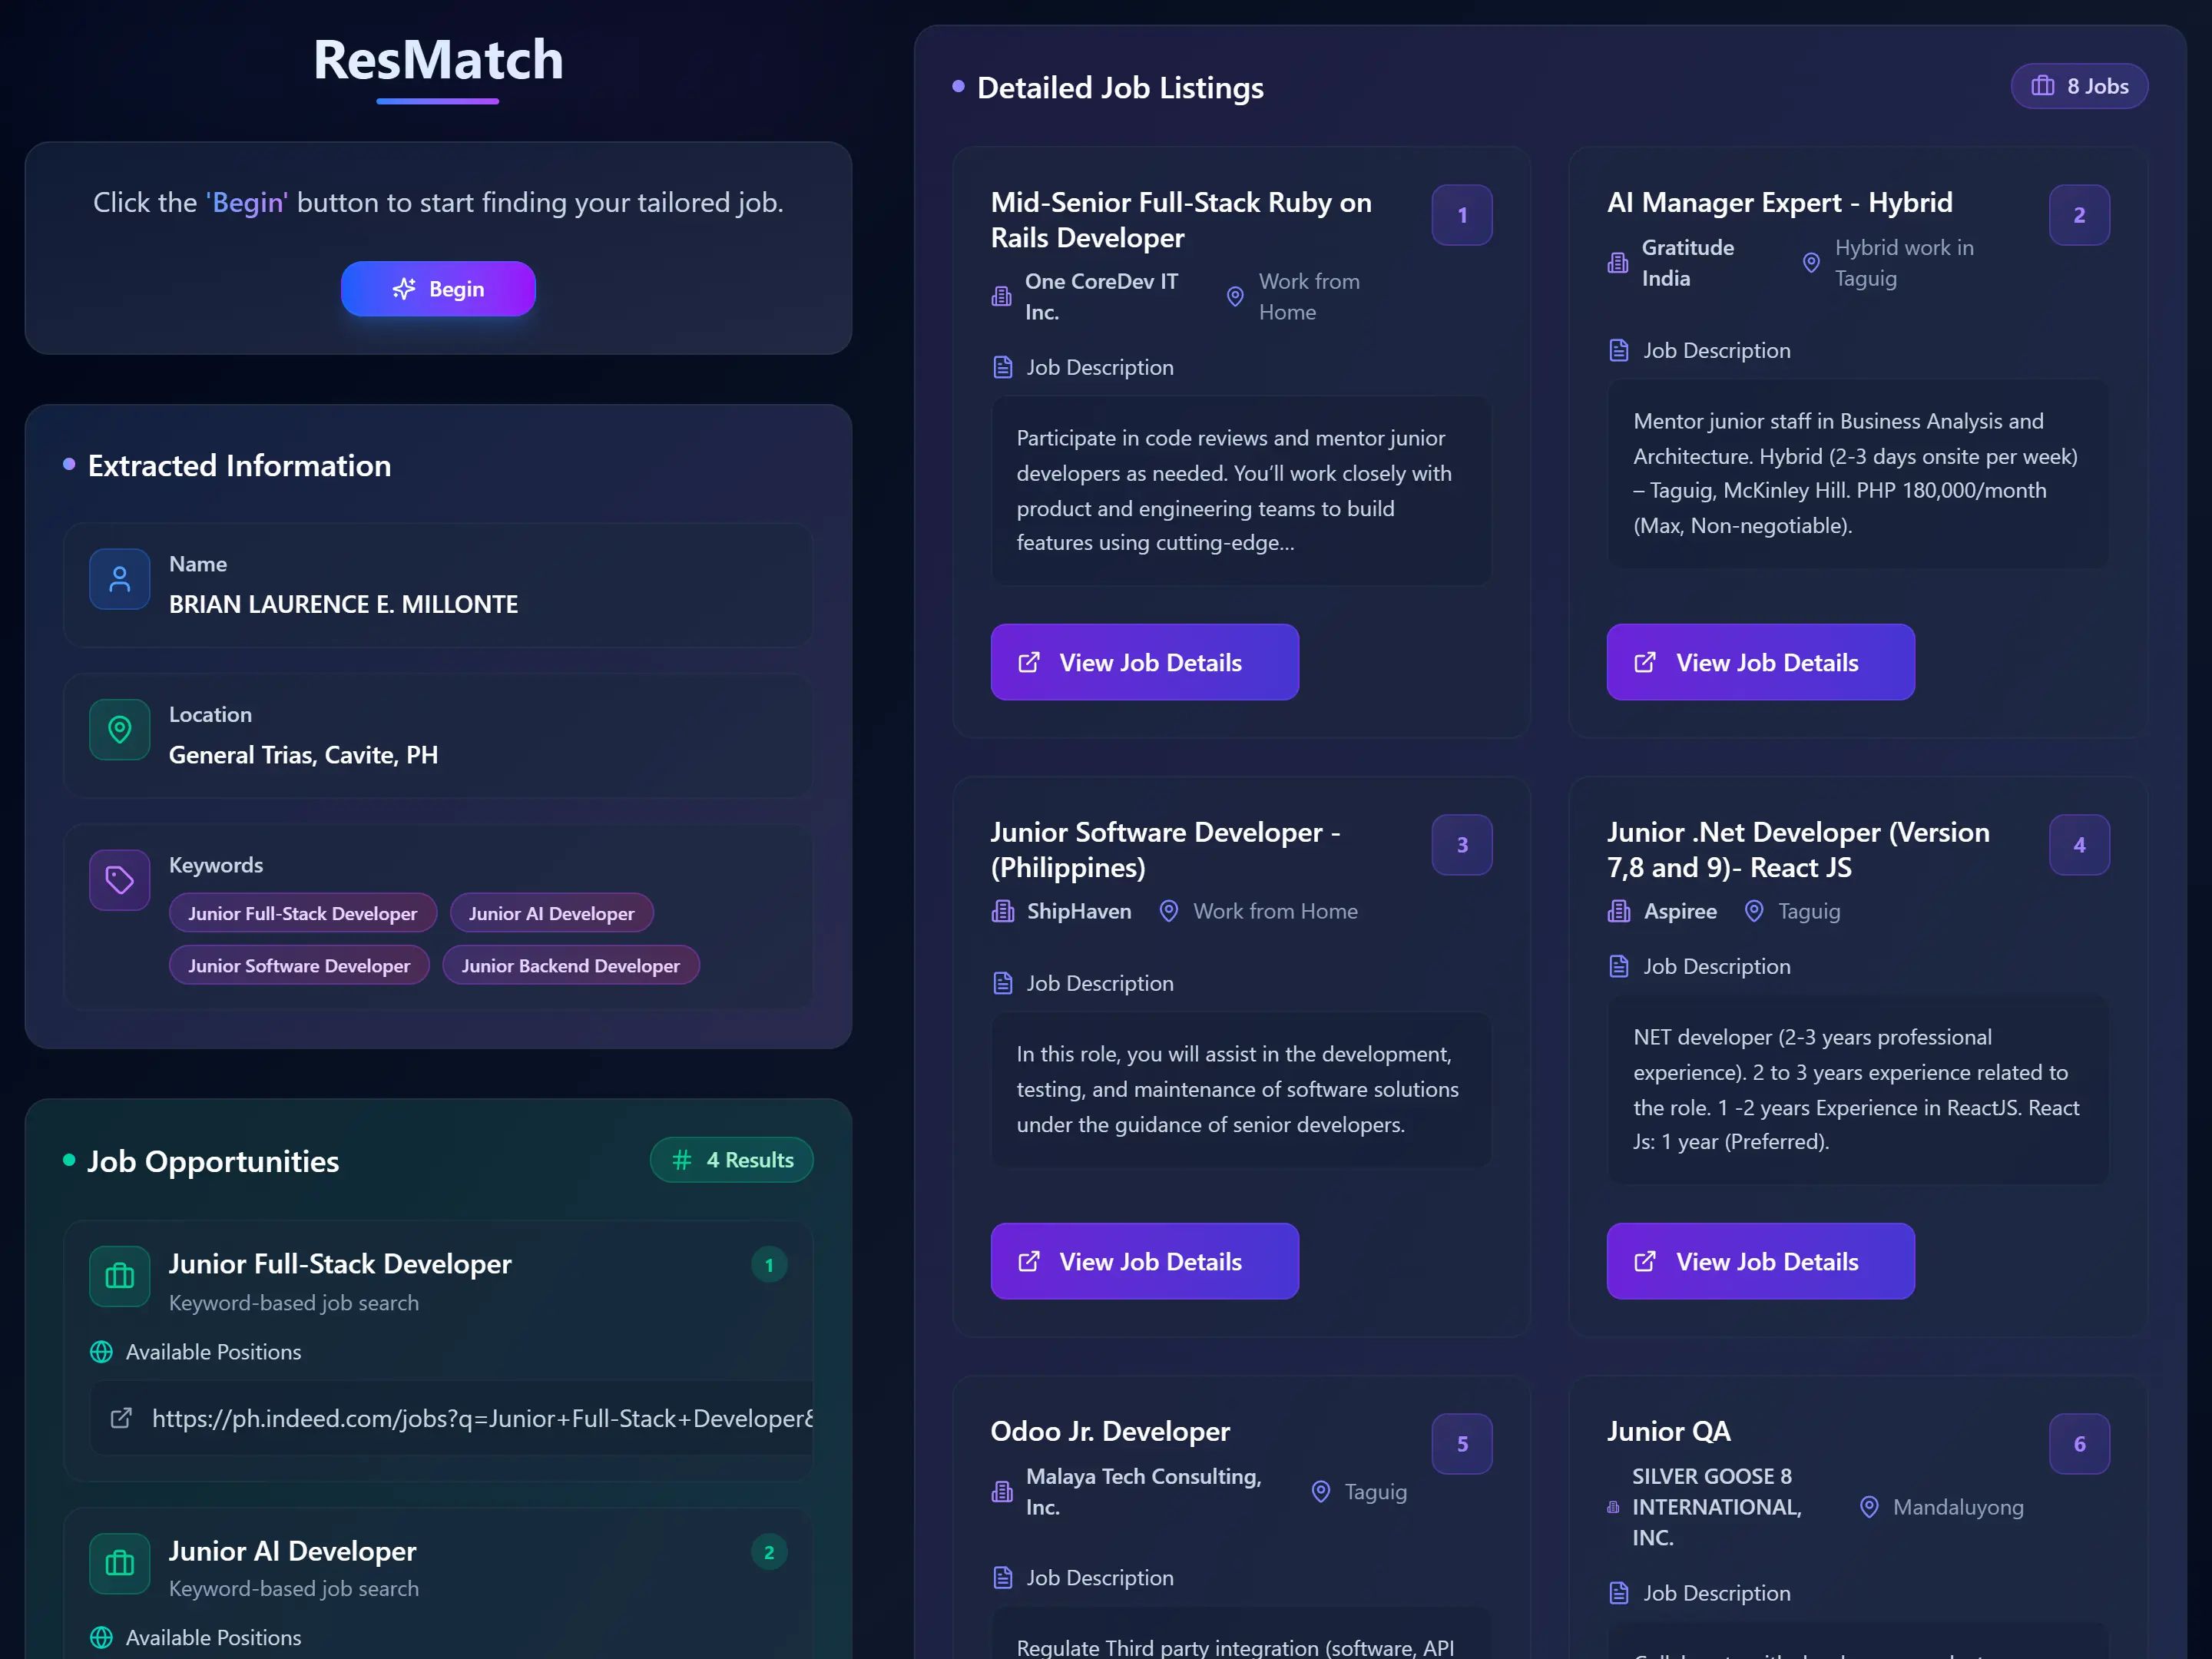Click the number 1 badge on Mid-Senior Ruby listing
2212x1659 pixels.
click(1462, 215)
